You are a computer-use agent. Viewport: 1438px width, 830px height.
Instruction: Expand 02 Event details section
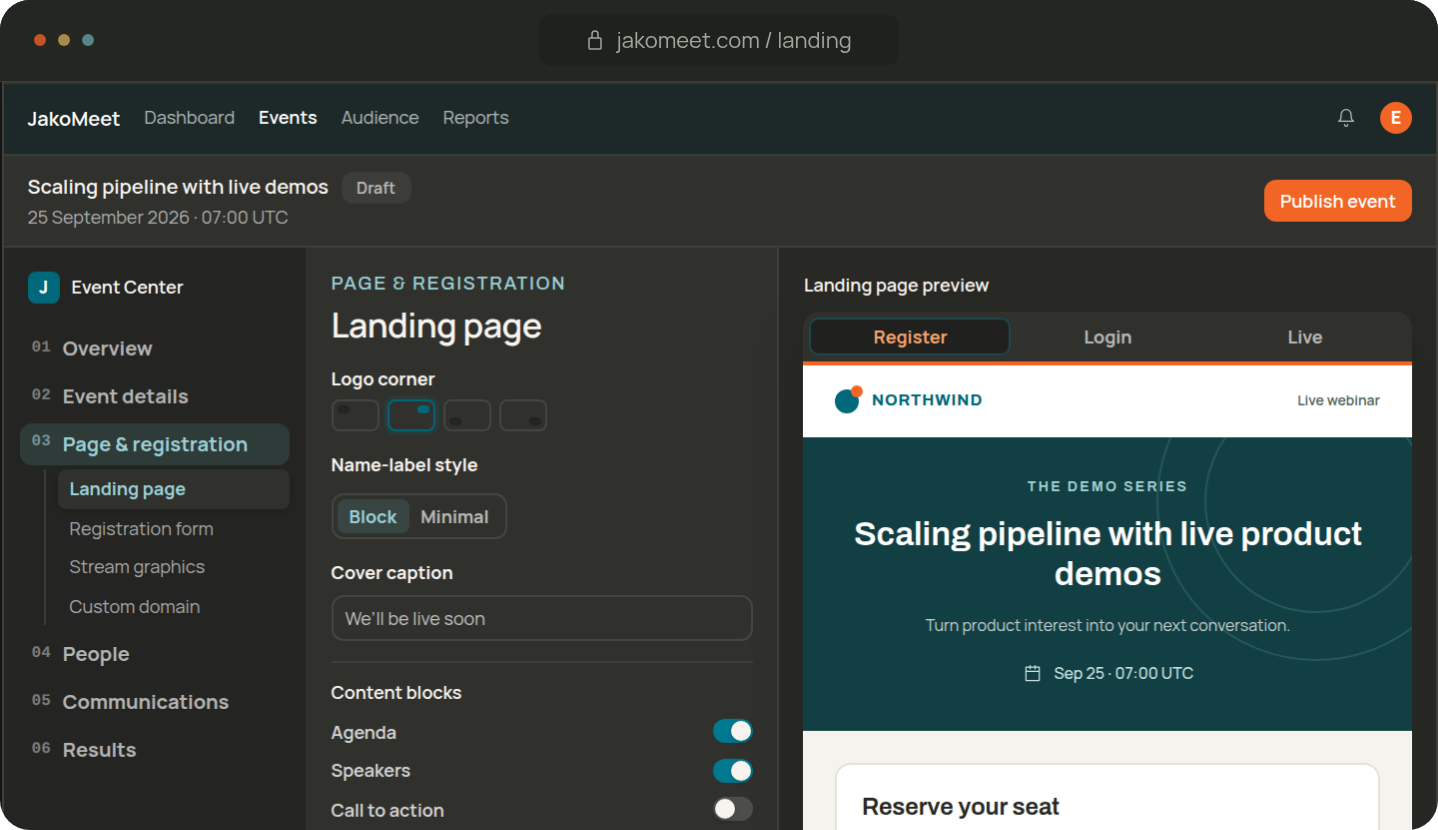pos(155,396)
